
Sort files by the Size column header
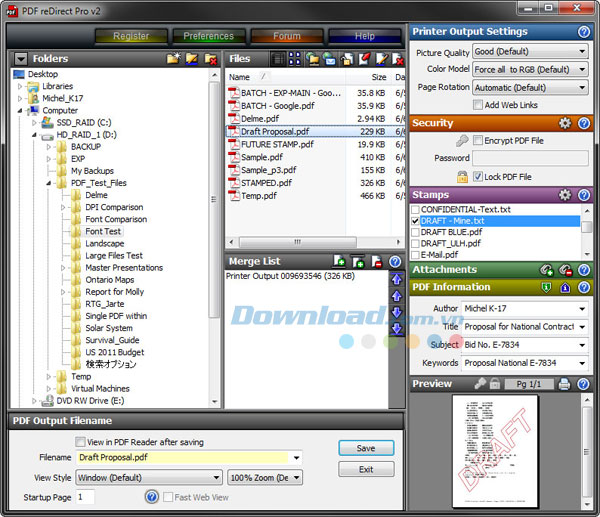[379, 77]
